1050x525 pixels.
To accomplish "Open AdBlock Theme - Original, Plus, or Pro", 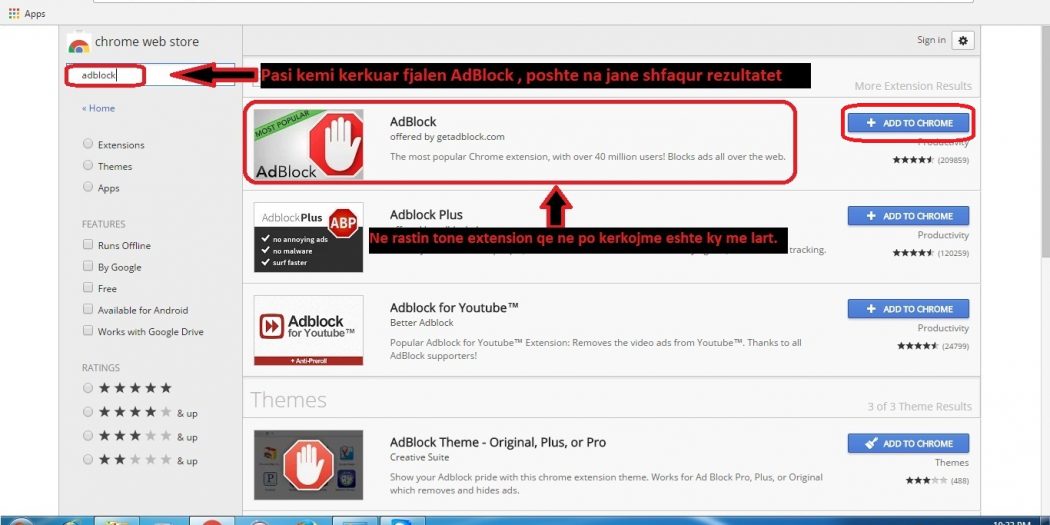I will coord(498,443).
